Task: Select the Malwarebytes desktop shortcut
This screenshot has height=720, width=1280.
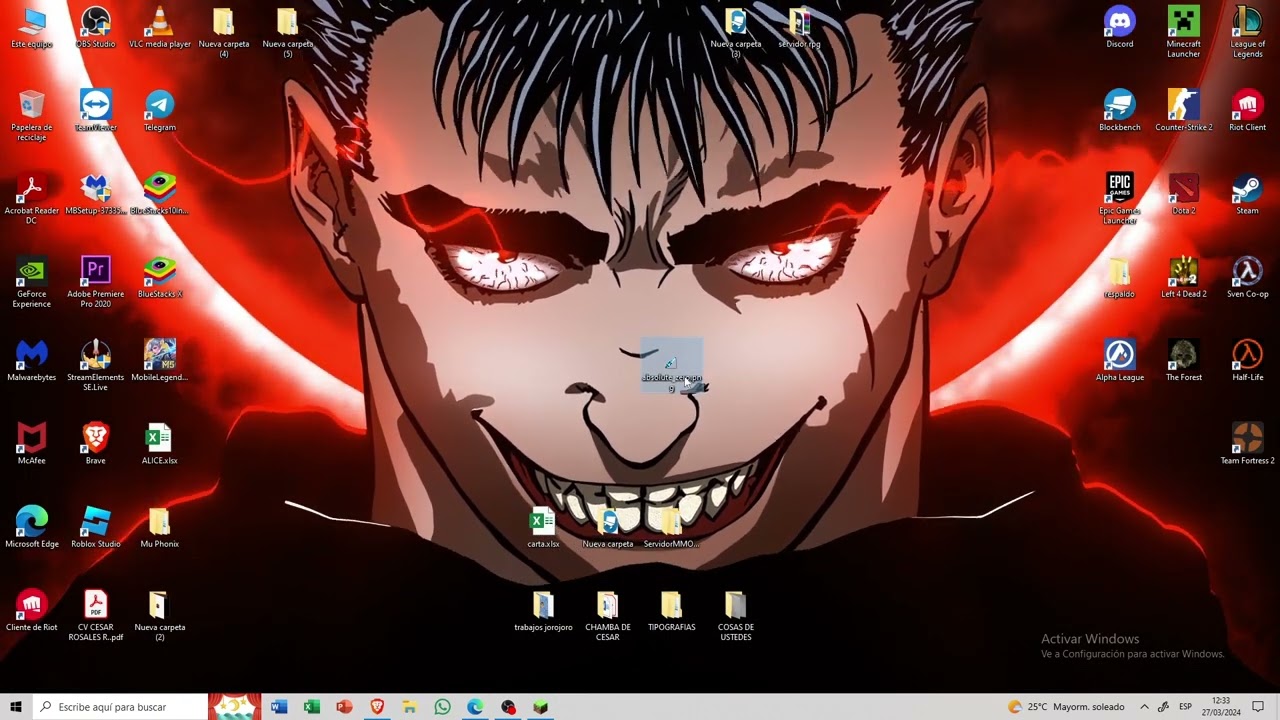Action: point(32,361)
